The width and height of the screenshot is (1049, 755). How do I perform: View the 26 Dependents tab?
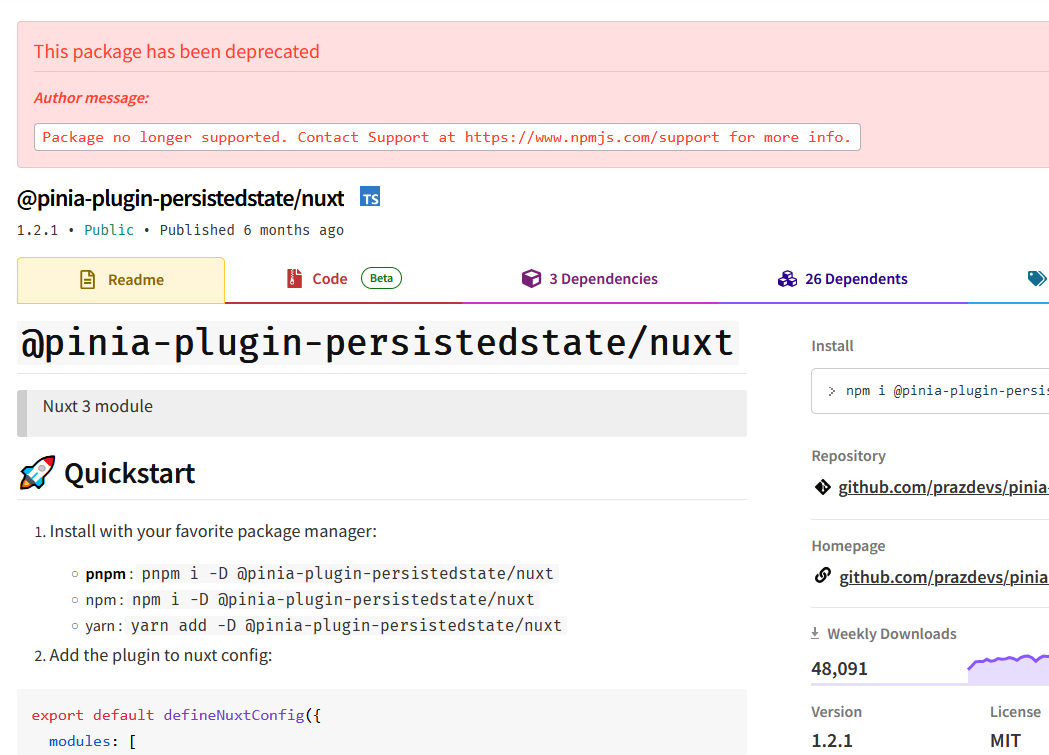click(859, 279)
